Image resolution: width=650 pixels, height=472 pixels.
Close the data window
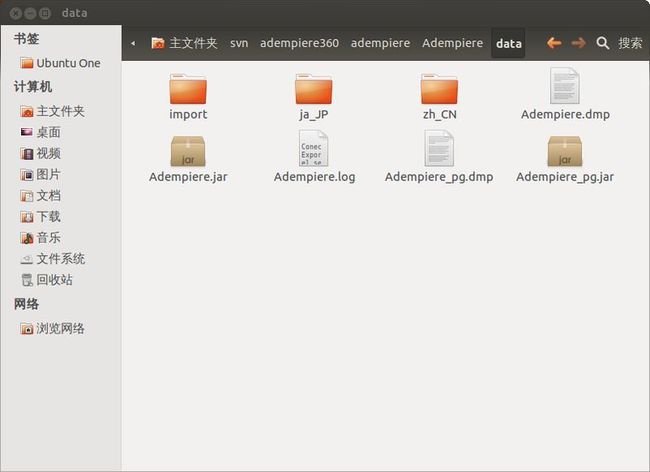15,13
